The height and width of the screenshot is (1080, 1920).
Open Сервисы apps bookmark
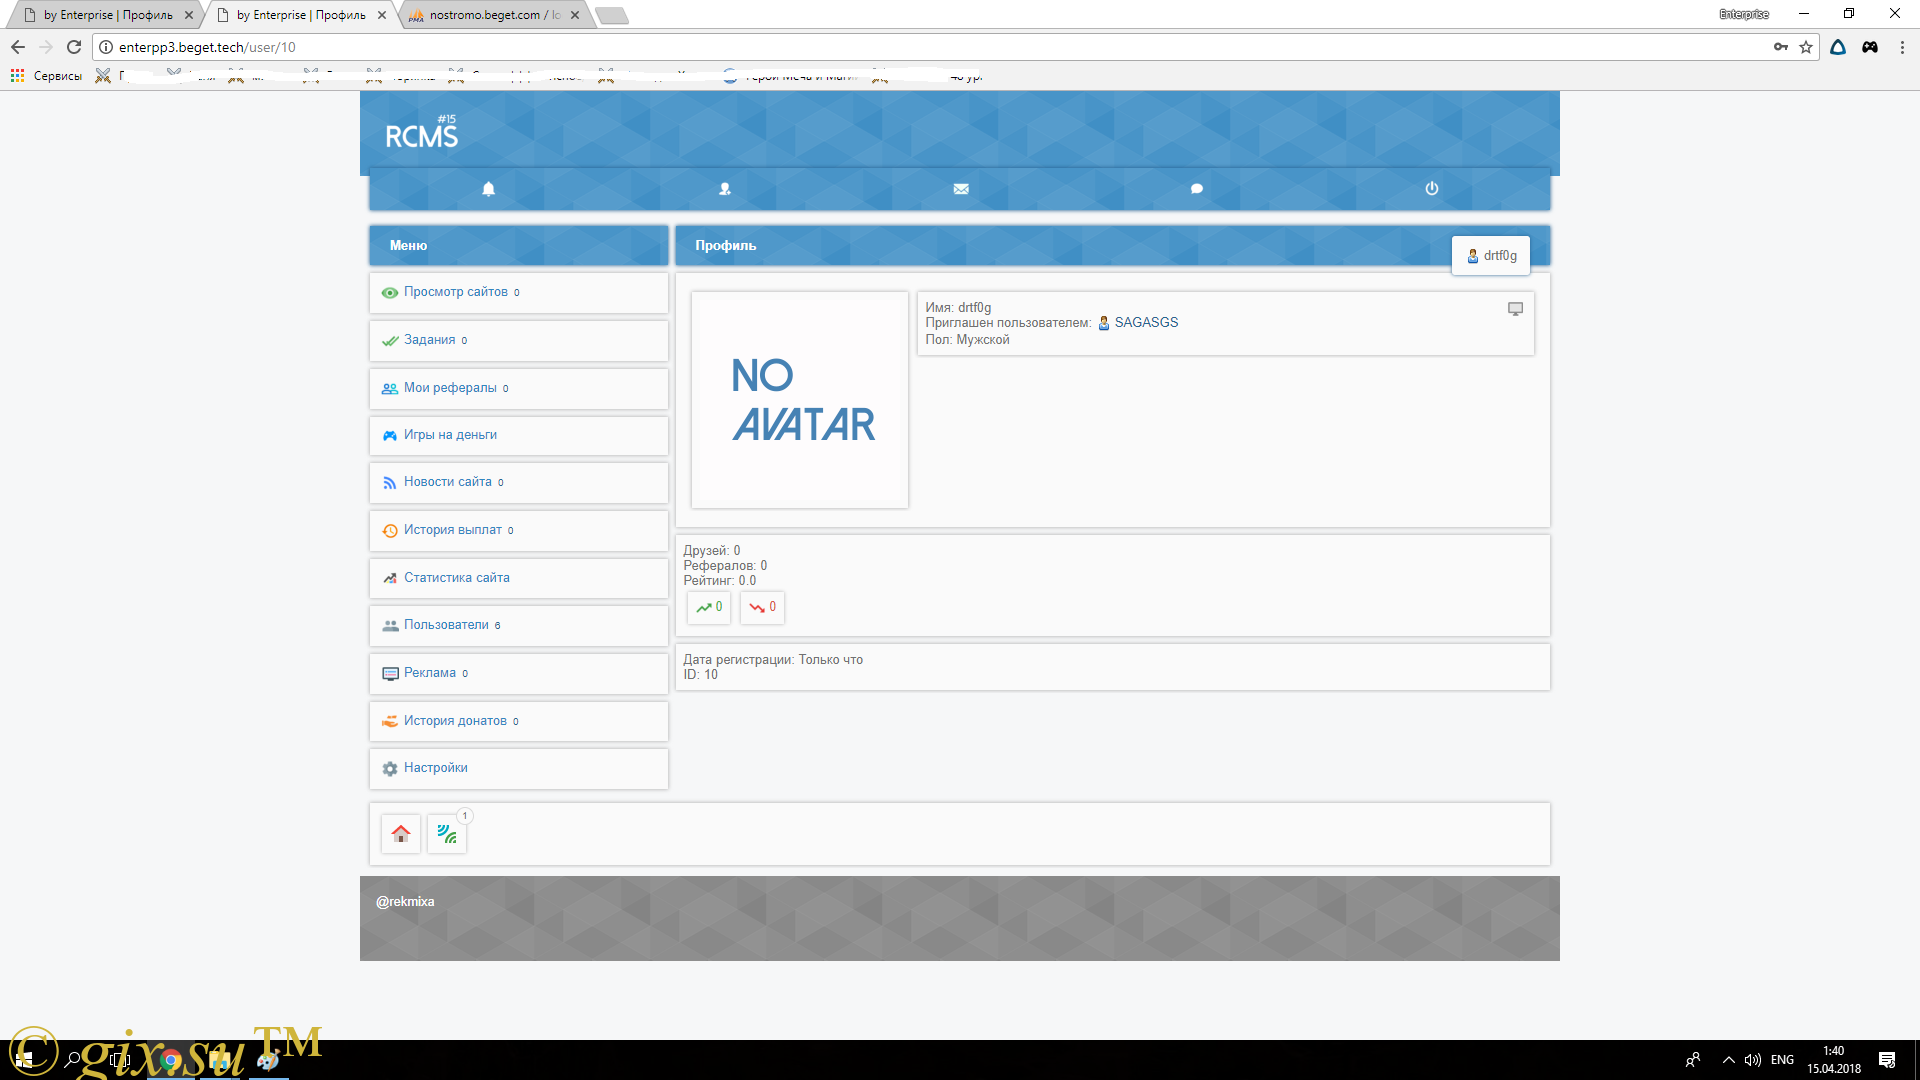47,76
